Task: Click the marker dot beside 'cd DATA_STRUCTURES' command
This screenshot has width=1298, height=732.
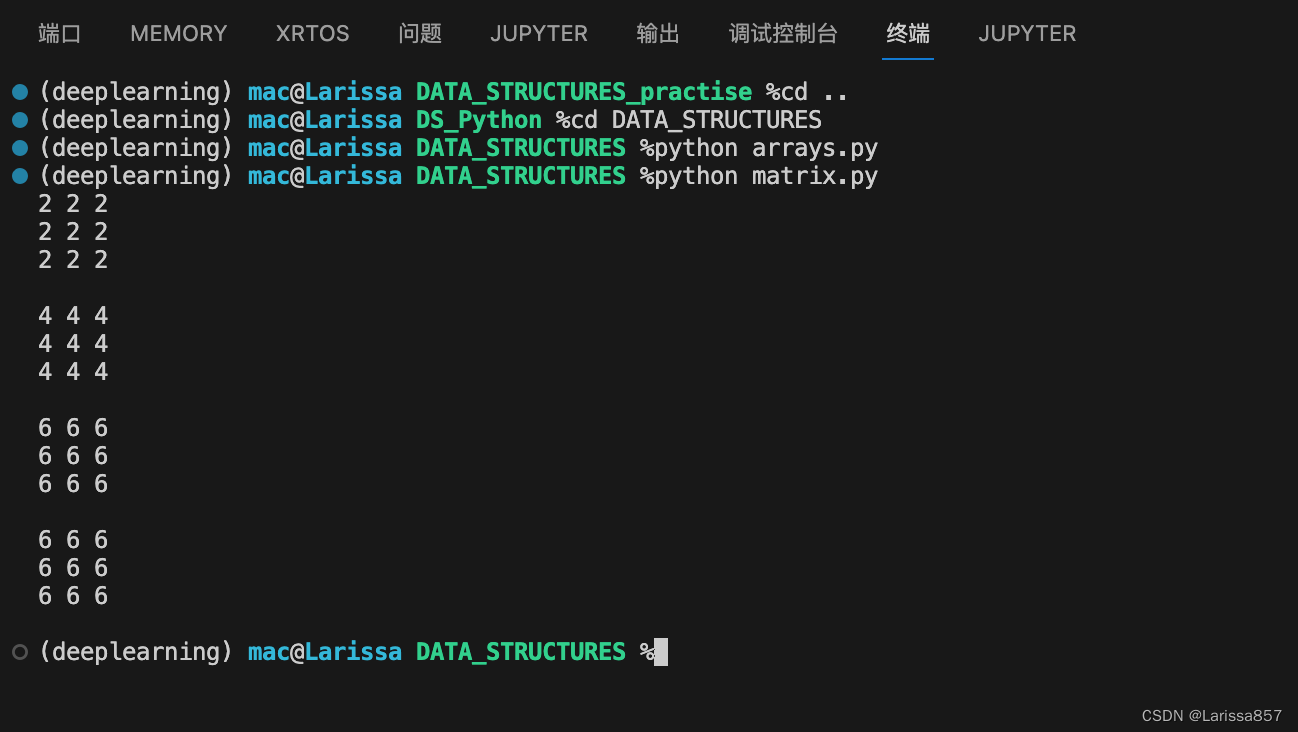Action: (x=20, y=120)
